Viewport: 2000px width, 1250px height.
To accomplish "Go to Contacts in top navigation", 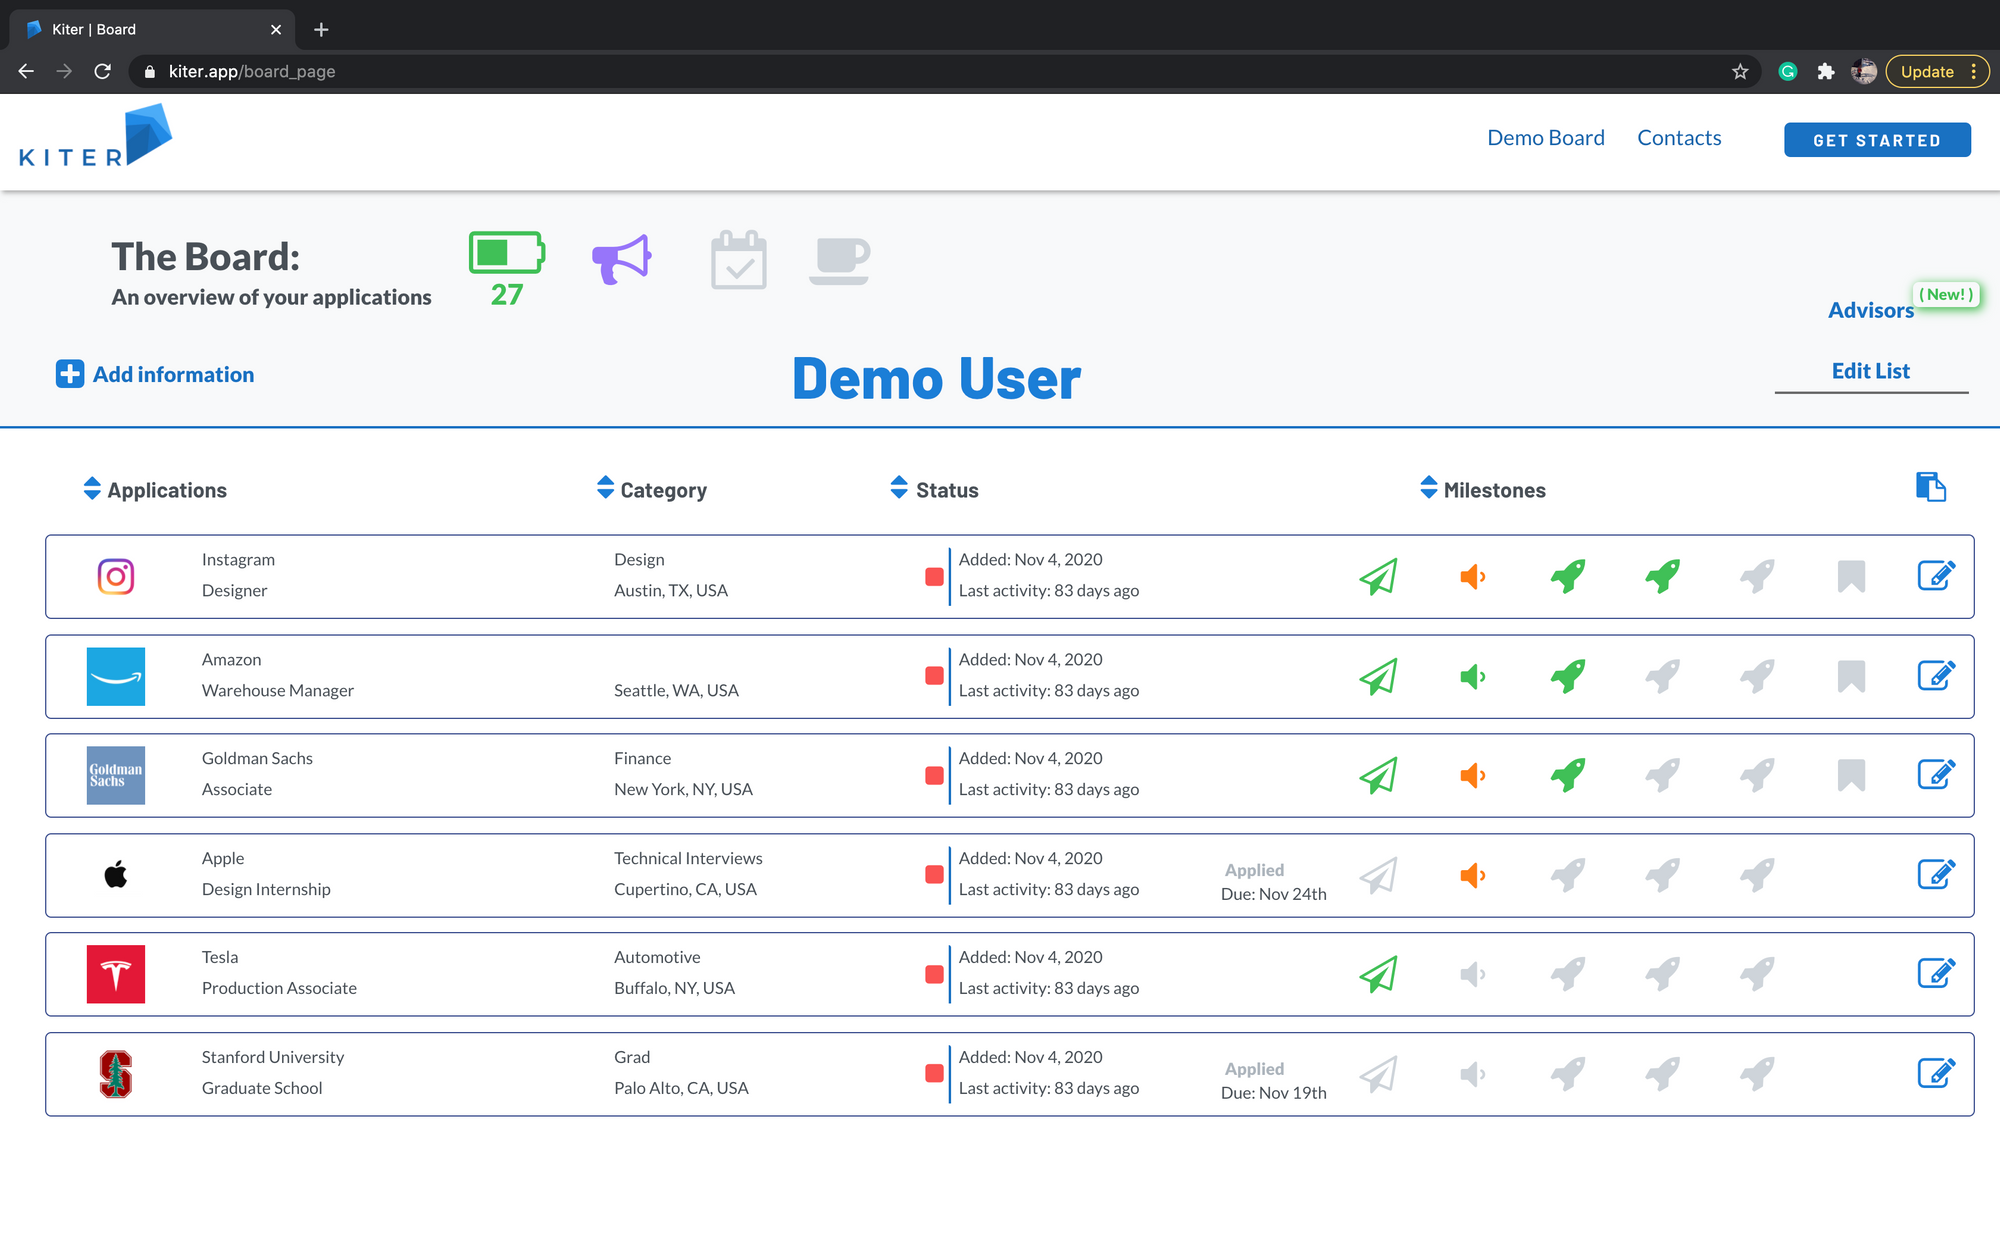I will pos(1679,138).
